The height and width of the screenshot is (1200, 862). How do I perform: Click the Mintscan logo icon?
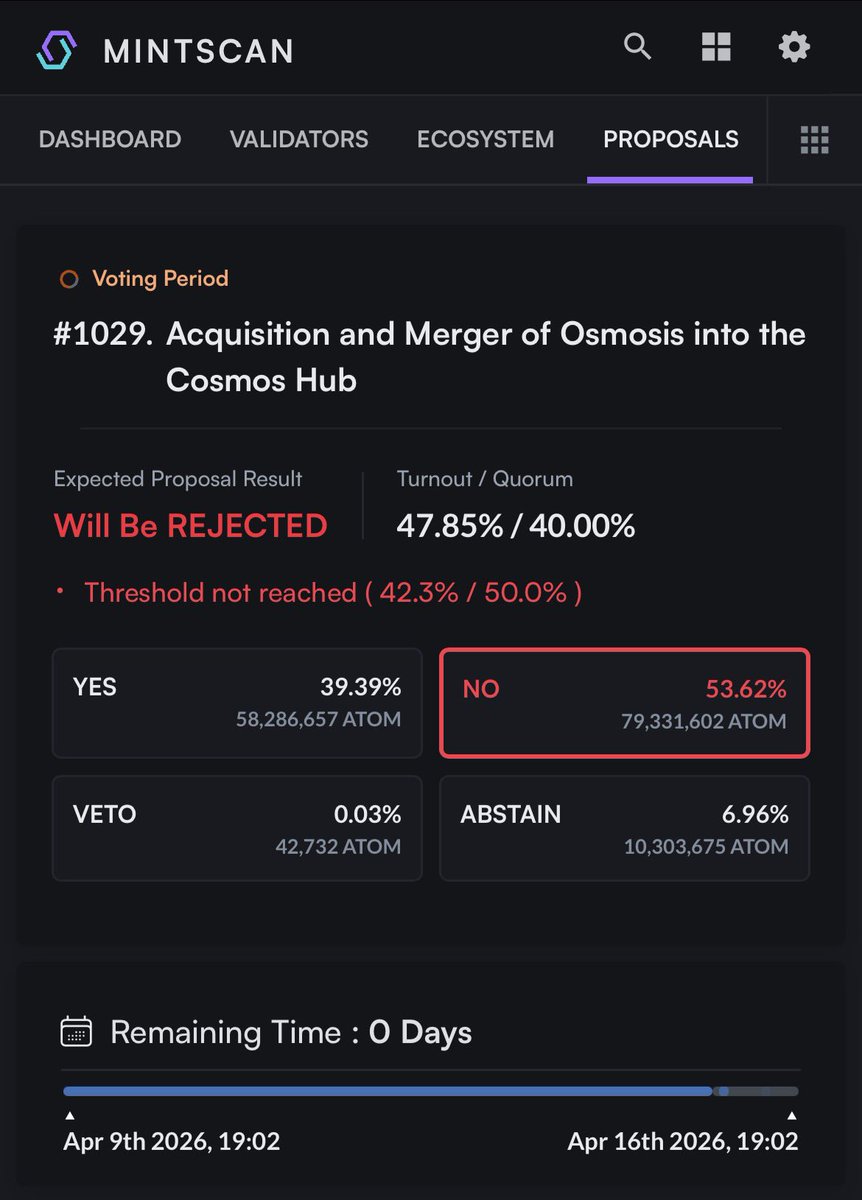pos(56,49)
